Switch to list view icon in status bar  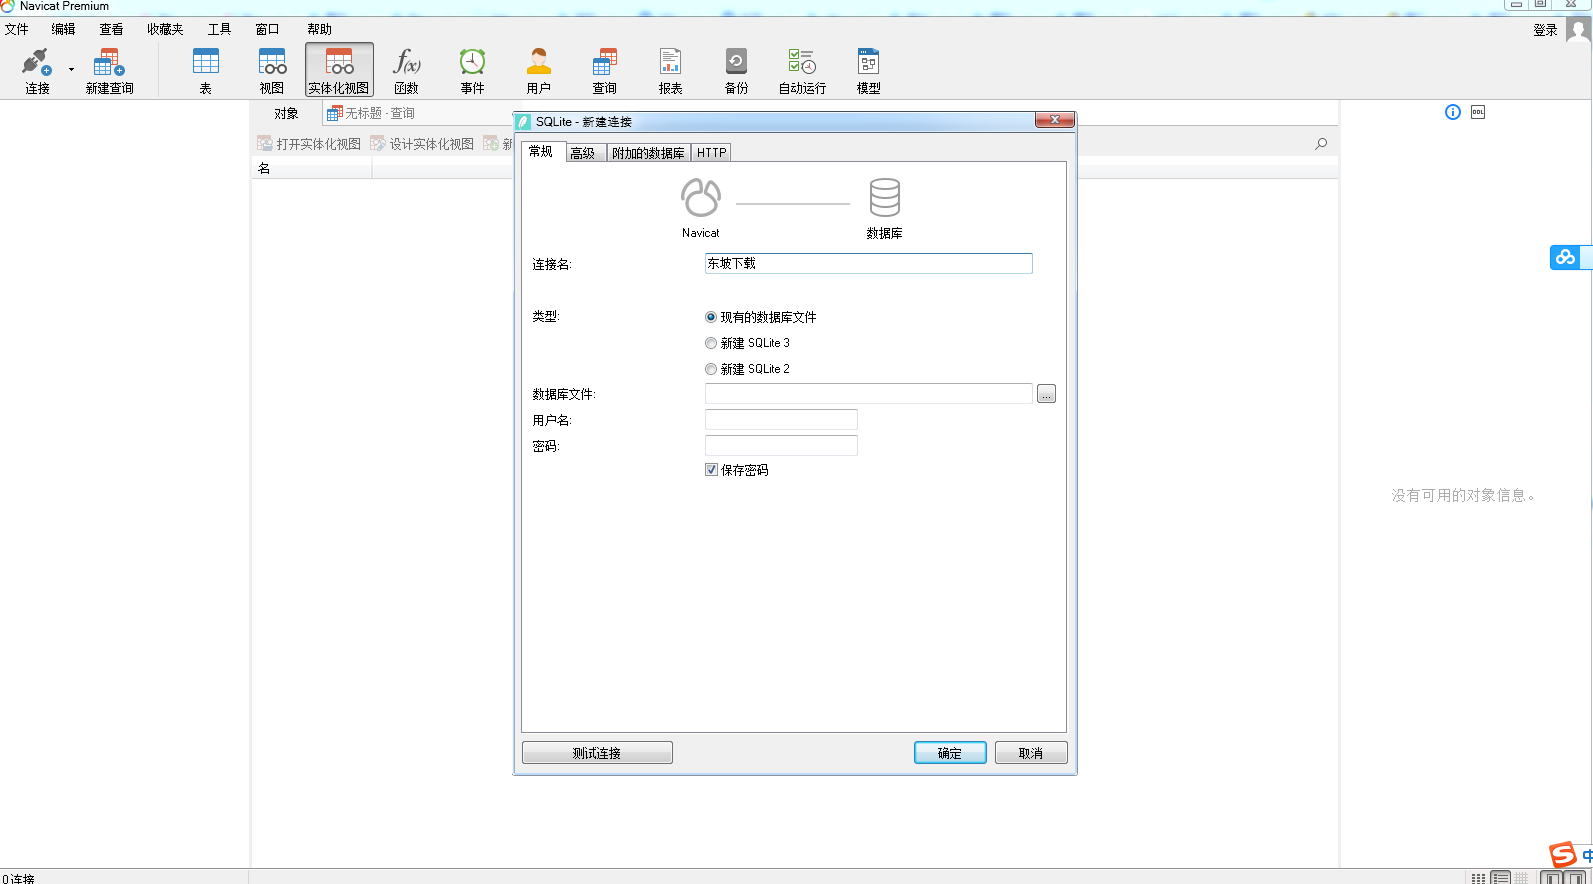[x=1478, y=878]
